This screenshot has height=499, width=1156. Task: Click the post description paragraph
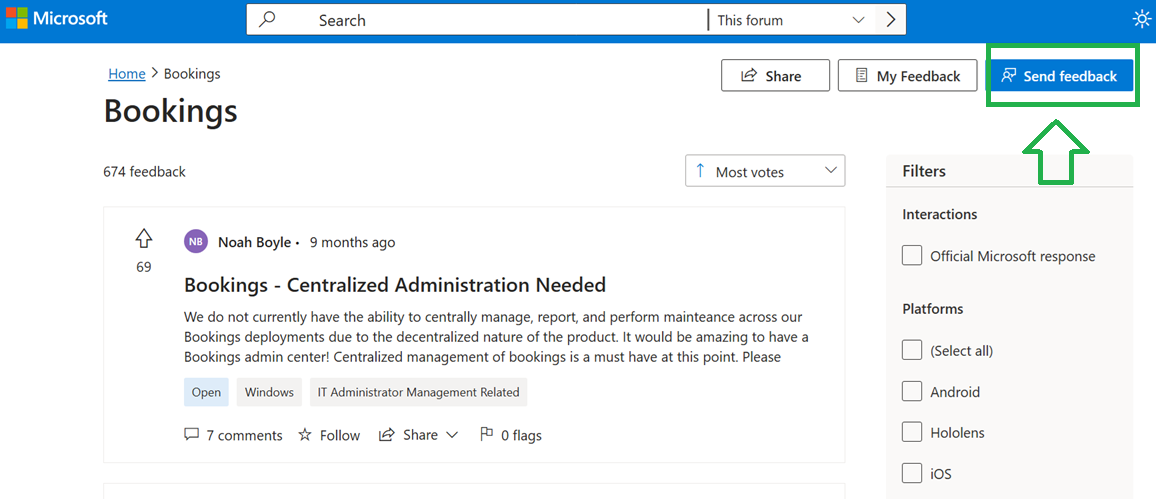point(496,337)
